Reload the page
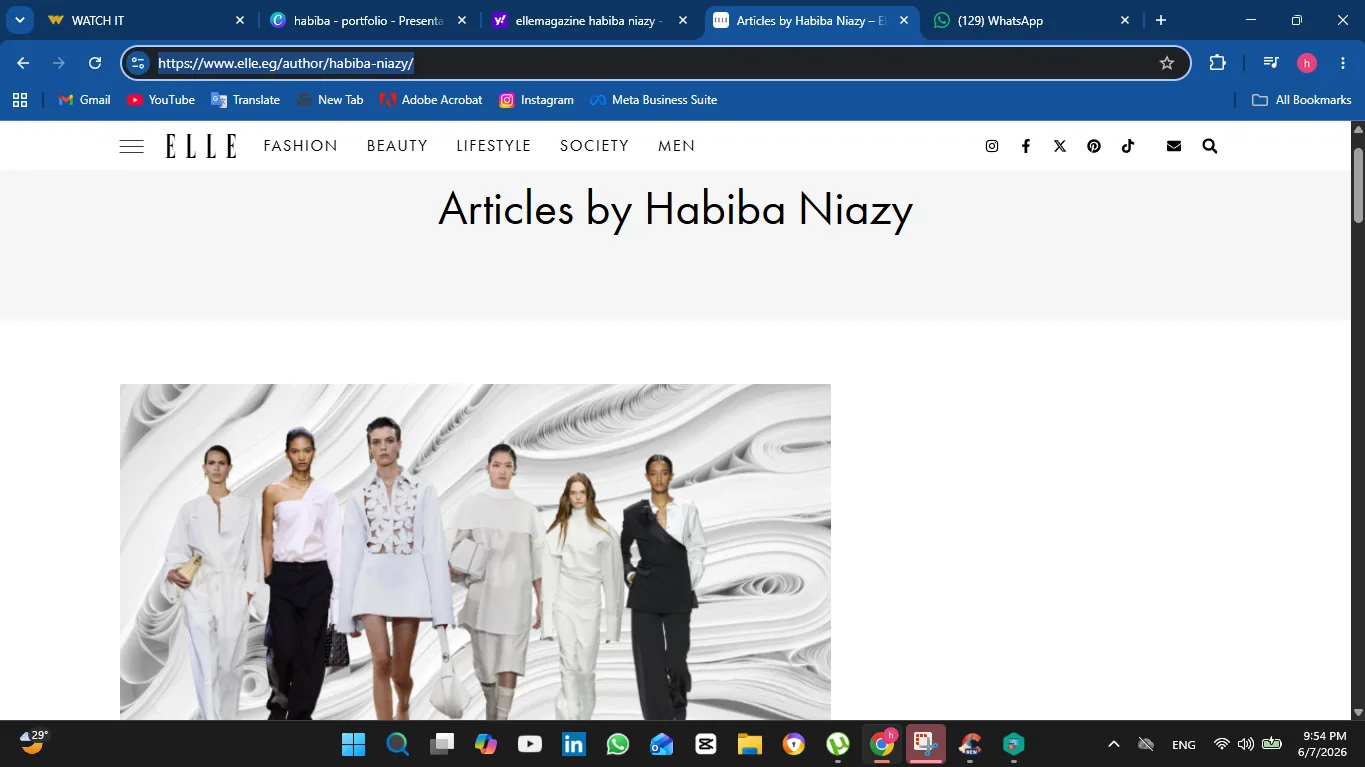The width and height of the screenshot is (1365, 767). [95, 63]
